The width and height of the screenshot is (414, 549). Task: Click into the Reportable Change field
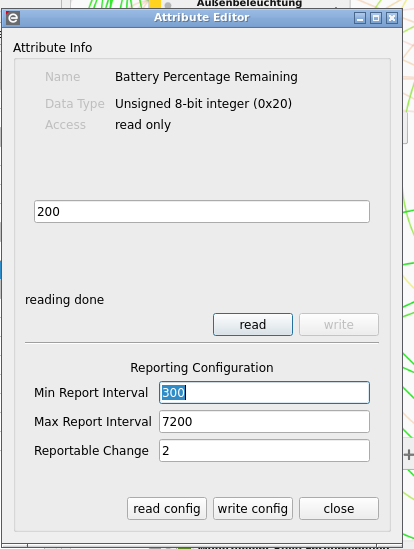coord(264,451)
